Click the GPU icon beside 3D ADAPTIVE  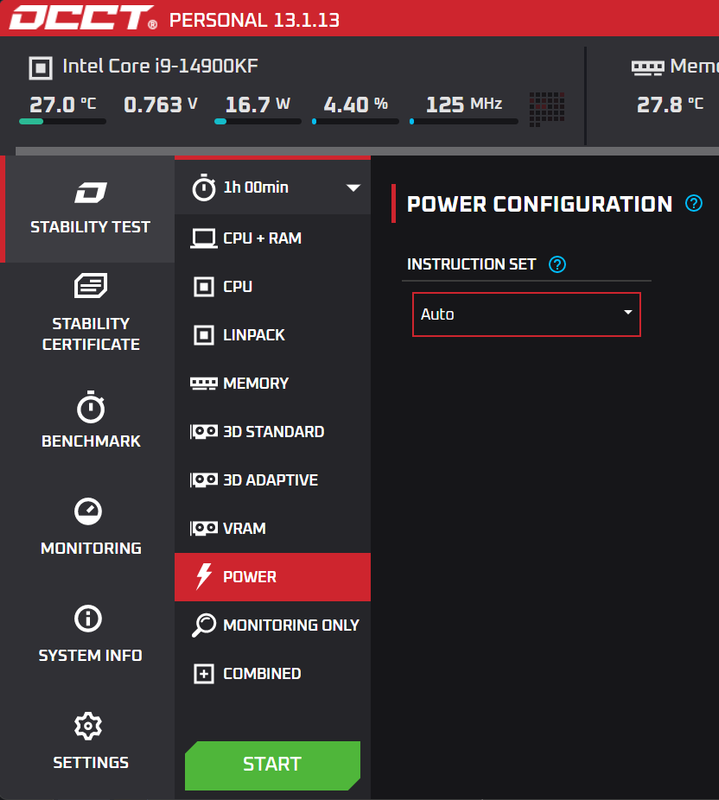coord(204,480)
